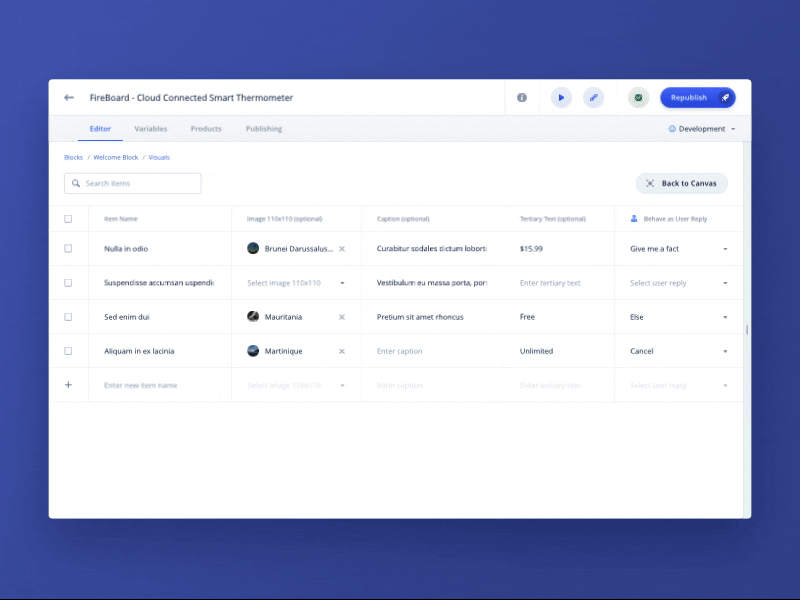Screen dimensions: 800x600
Task: Click the Visuals breadcrumb link
Action: pyautogui.click(x=159, y=157)
